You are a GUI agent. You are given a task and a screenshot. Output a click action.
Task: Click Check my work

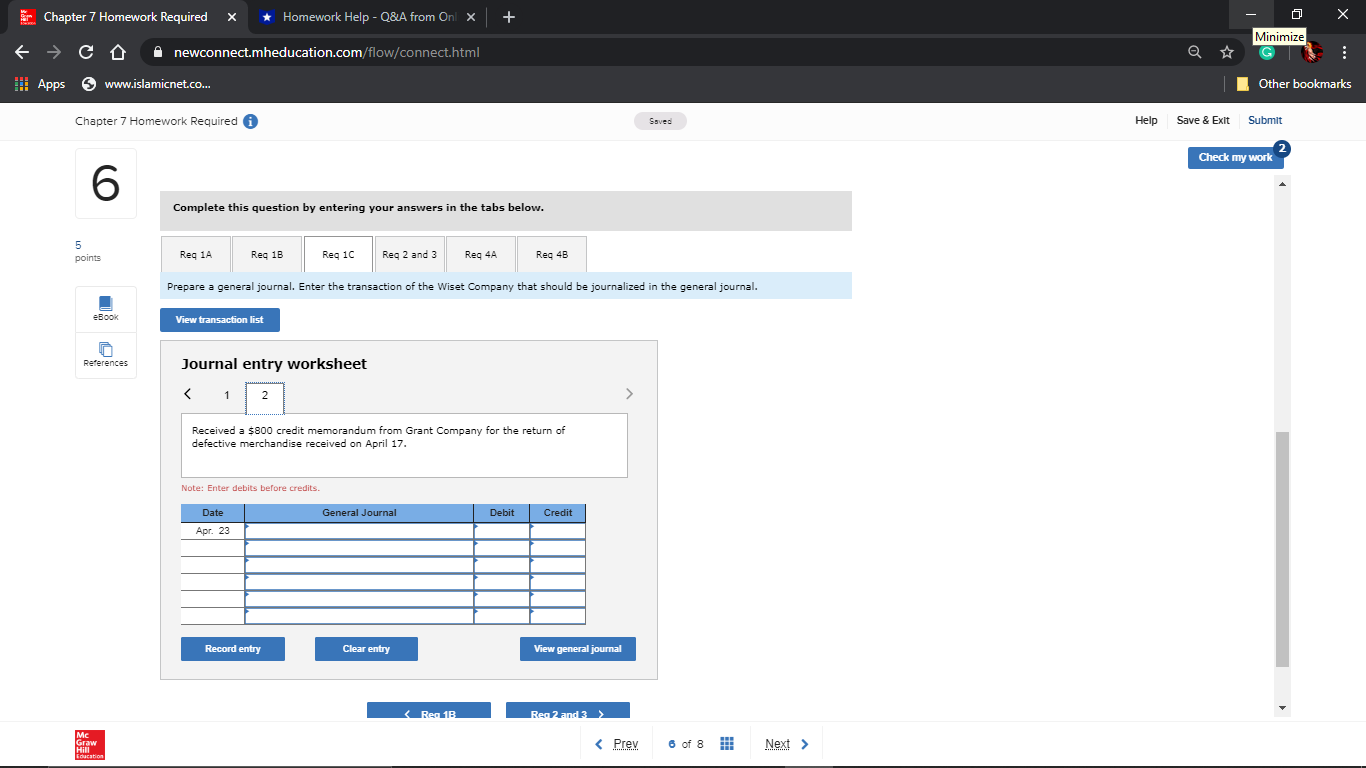coord(1236,157)
